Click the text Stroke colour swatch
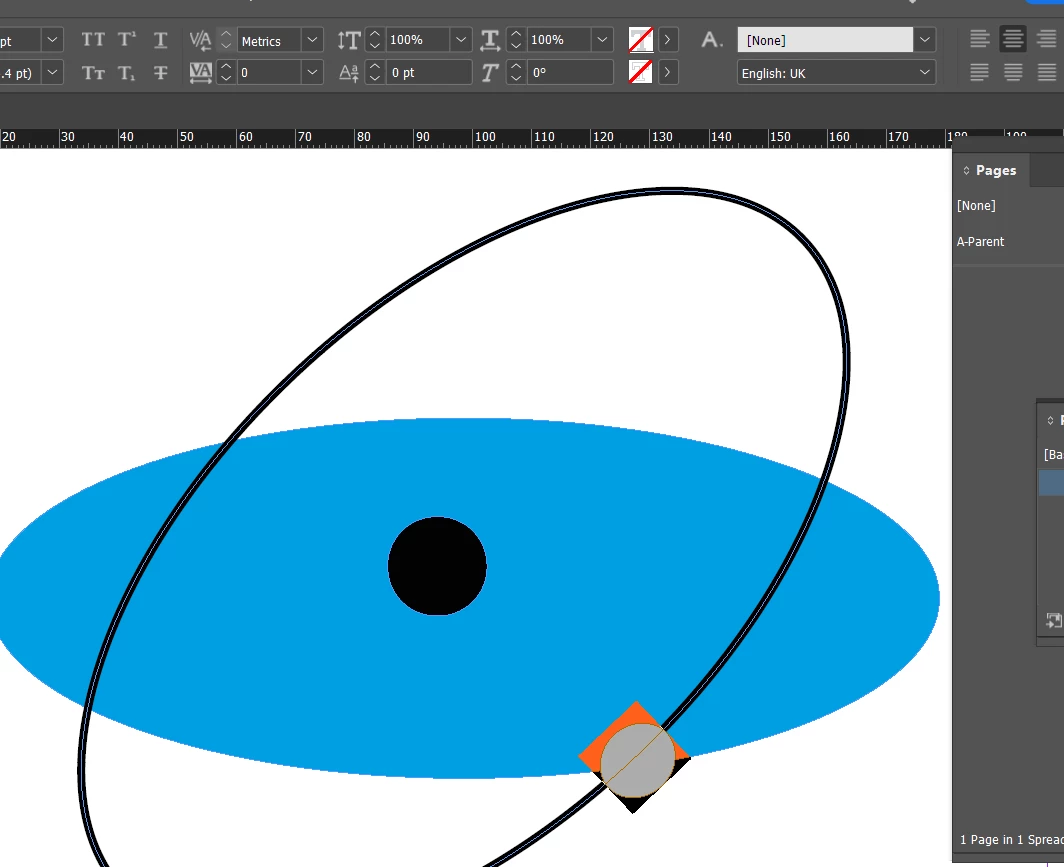This screenshot has height=867, width=1064. (641, 72)
